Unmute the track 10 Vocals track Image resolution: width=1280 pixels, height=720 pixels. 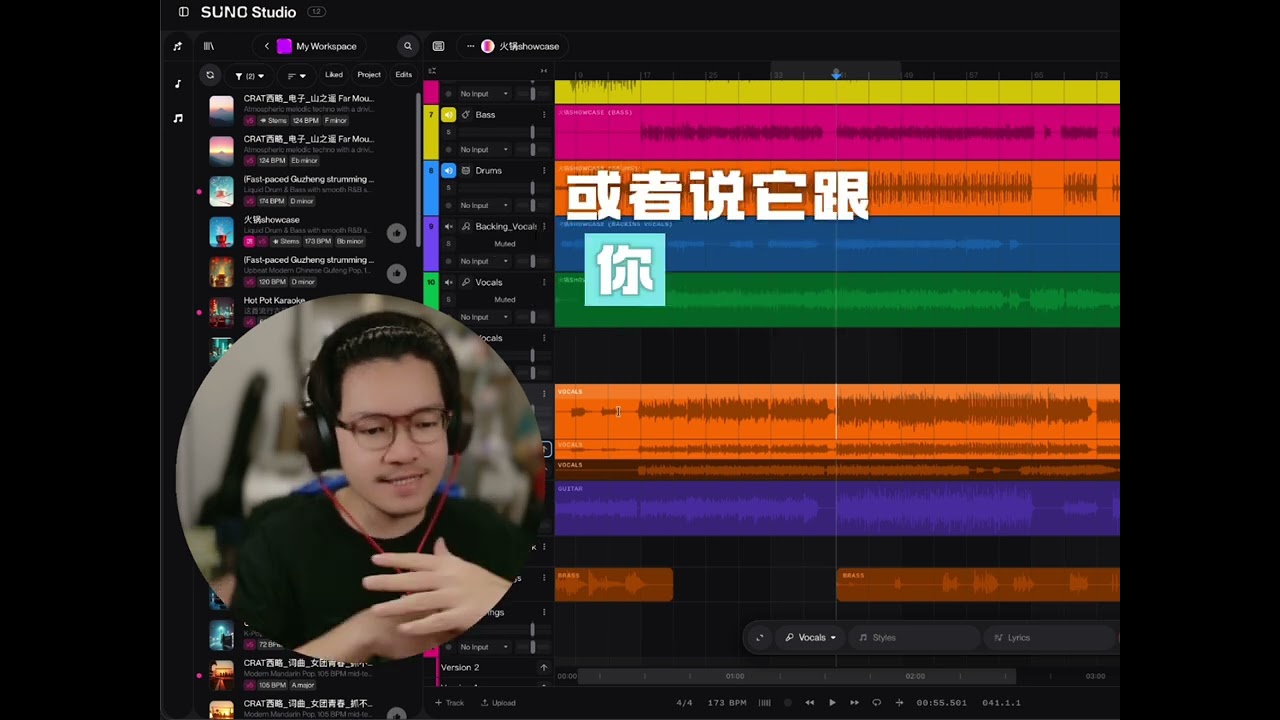(x=448, y=283)
